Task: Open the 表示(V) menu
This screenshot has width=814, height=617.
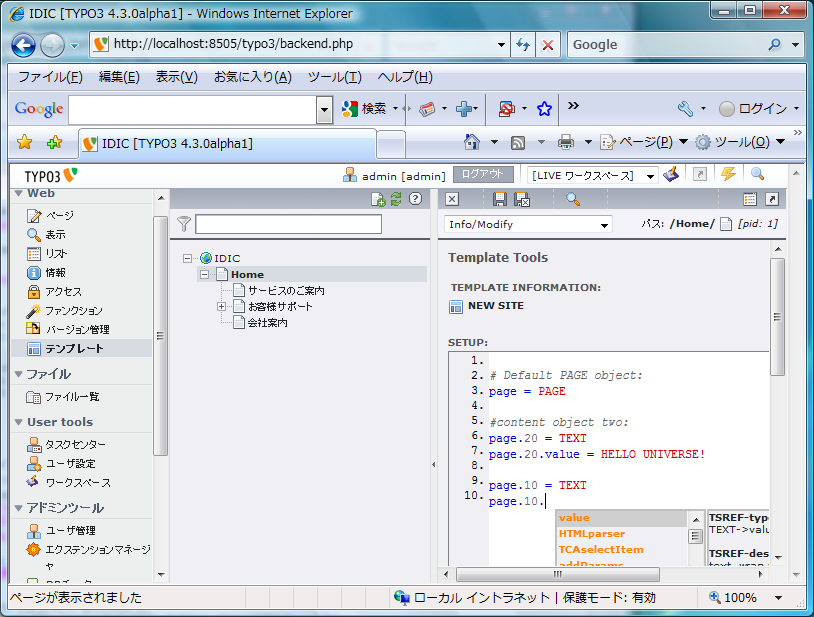Action: [177, 77]
